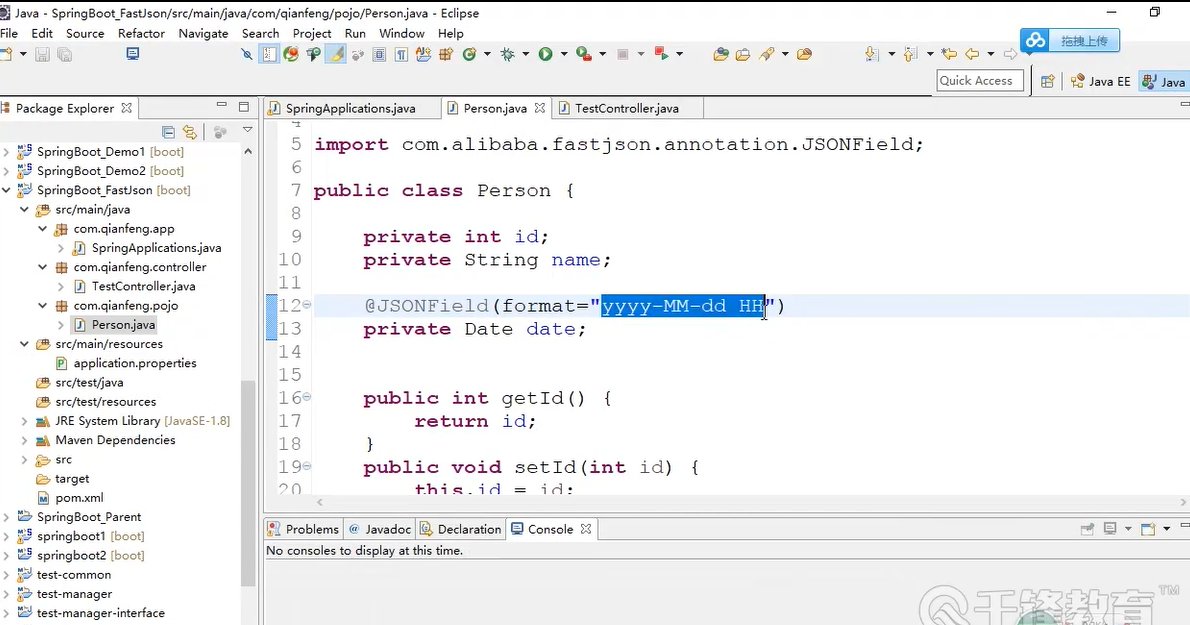Close the Person.java tab
This screenshot has height=625, width=1190.
(540, 108)
